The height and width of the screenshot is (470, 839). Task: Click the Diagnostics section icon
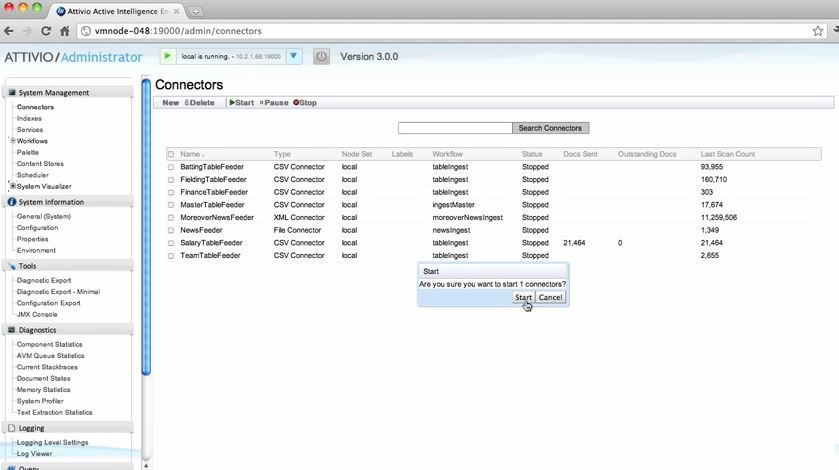point(12,330)
